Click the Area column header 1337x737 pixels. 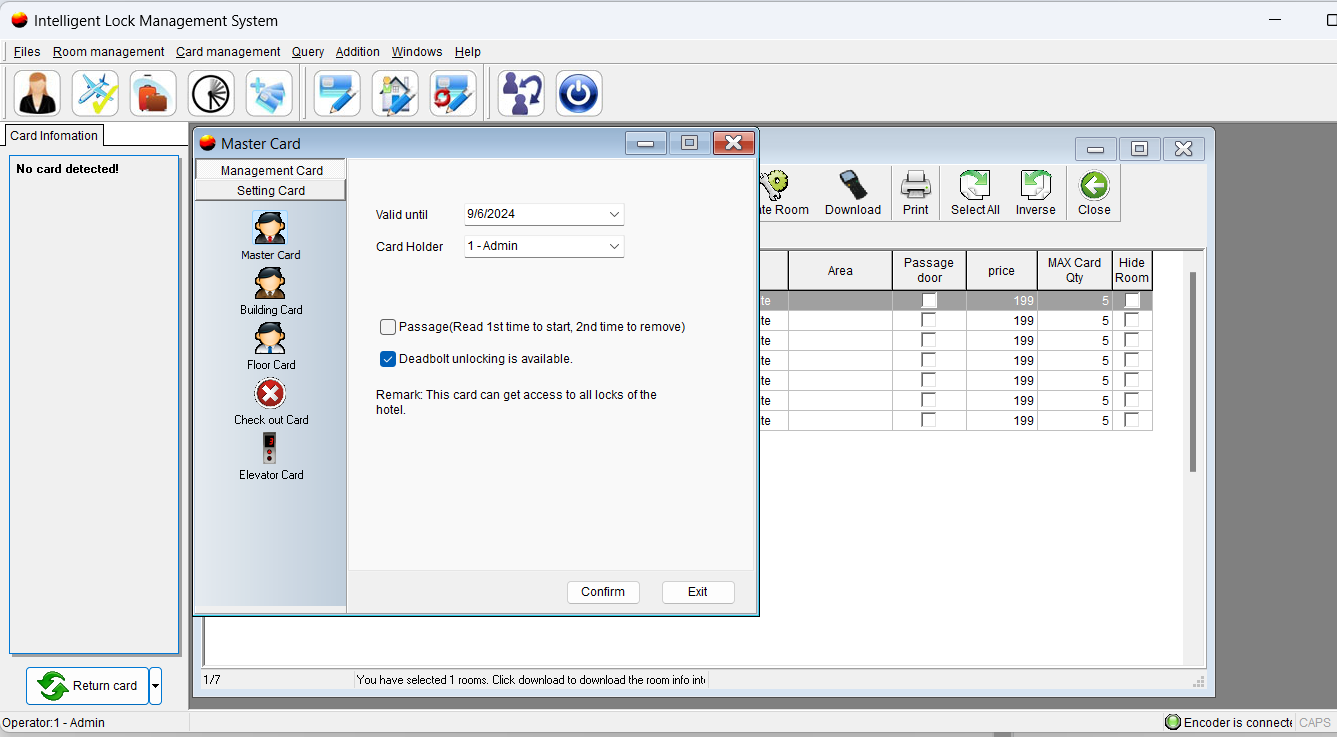click(840, 270)
